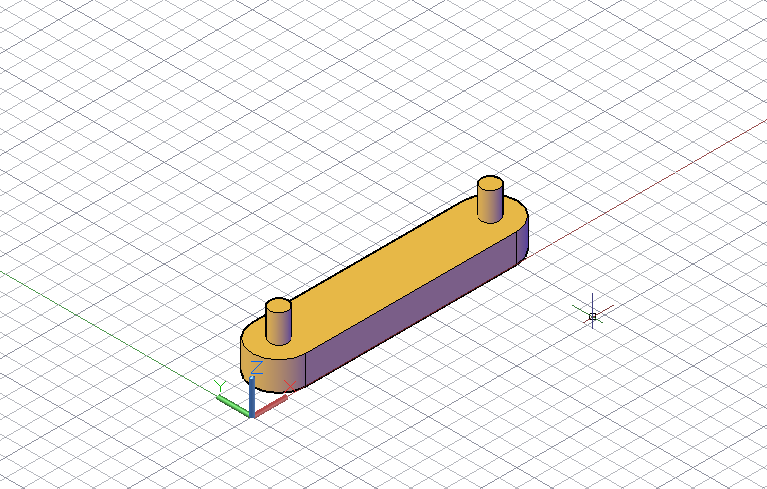Select the left cylindrical peg on the solid
The image size is (767, 489).
coord(278,322)
